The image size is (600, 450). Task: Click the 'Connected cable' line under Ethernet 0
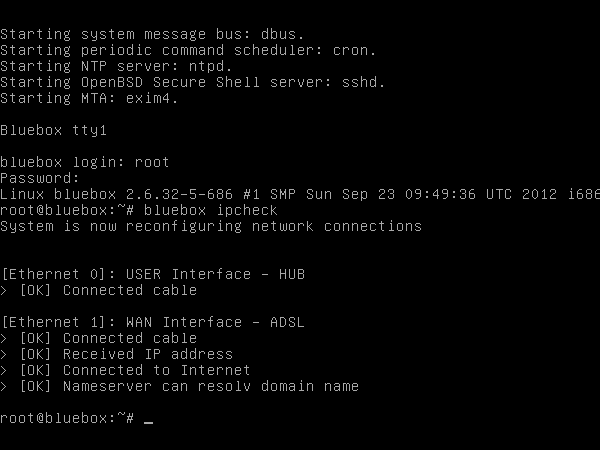(99, 290)
